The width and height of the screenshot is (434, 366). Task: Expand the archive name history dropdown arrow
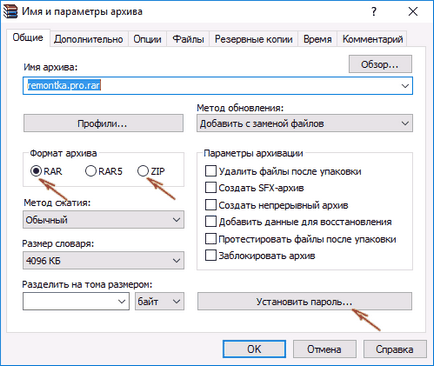click(405, 86)
